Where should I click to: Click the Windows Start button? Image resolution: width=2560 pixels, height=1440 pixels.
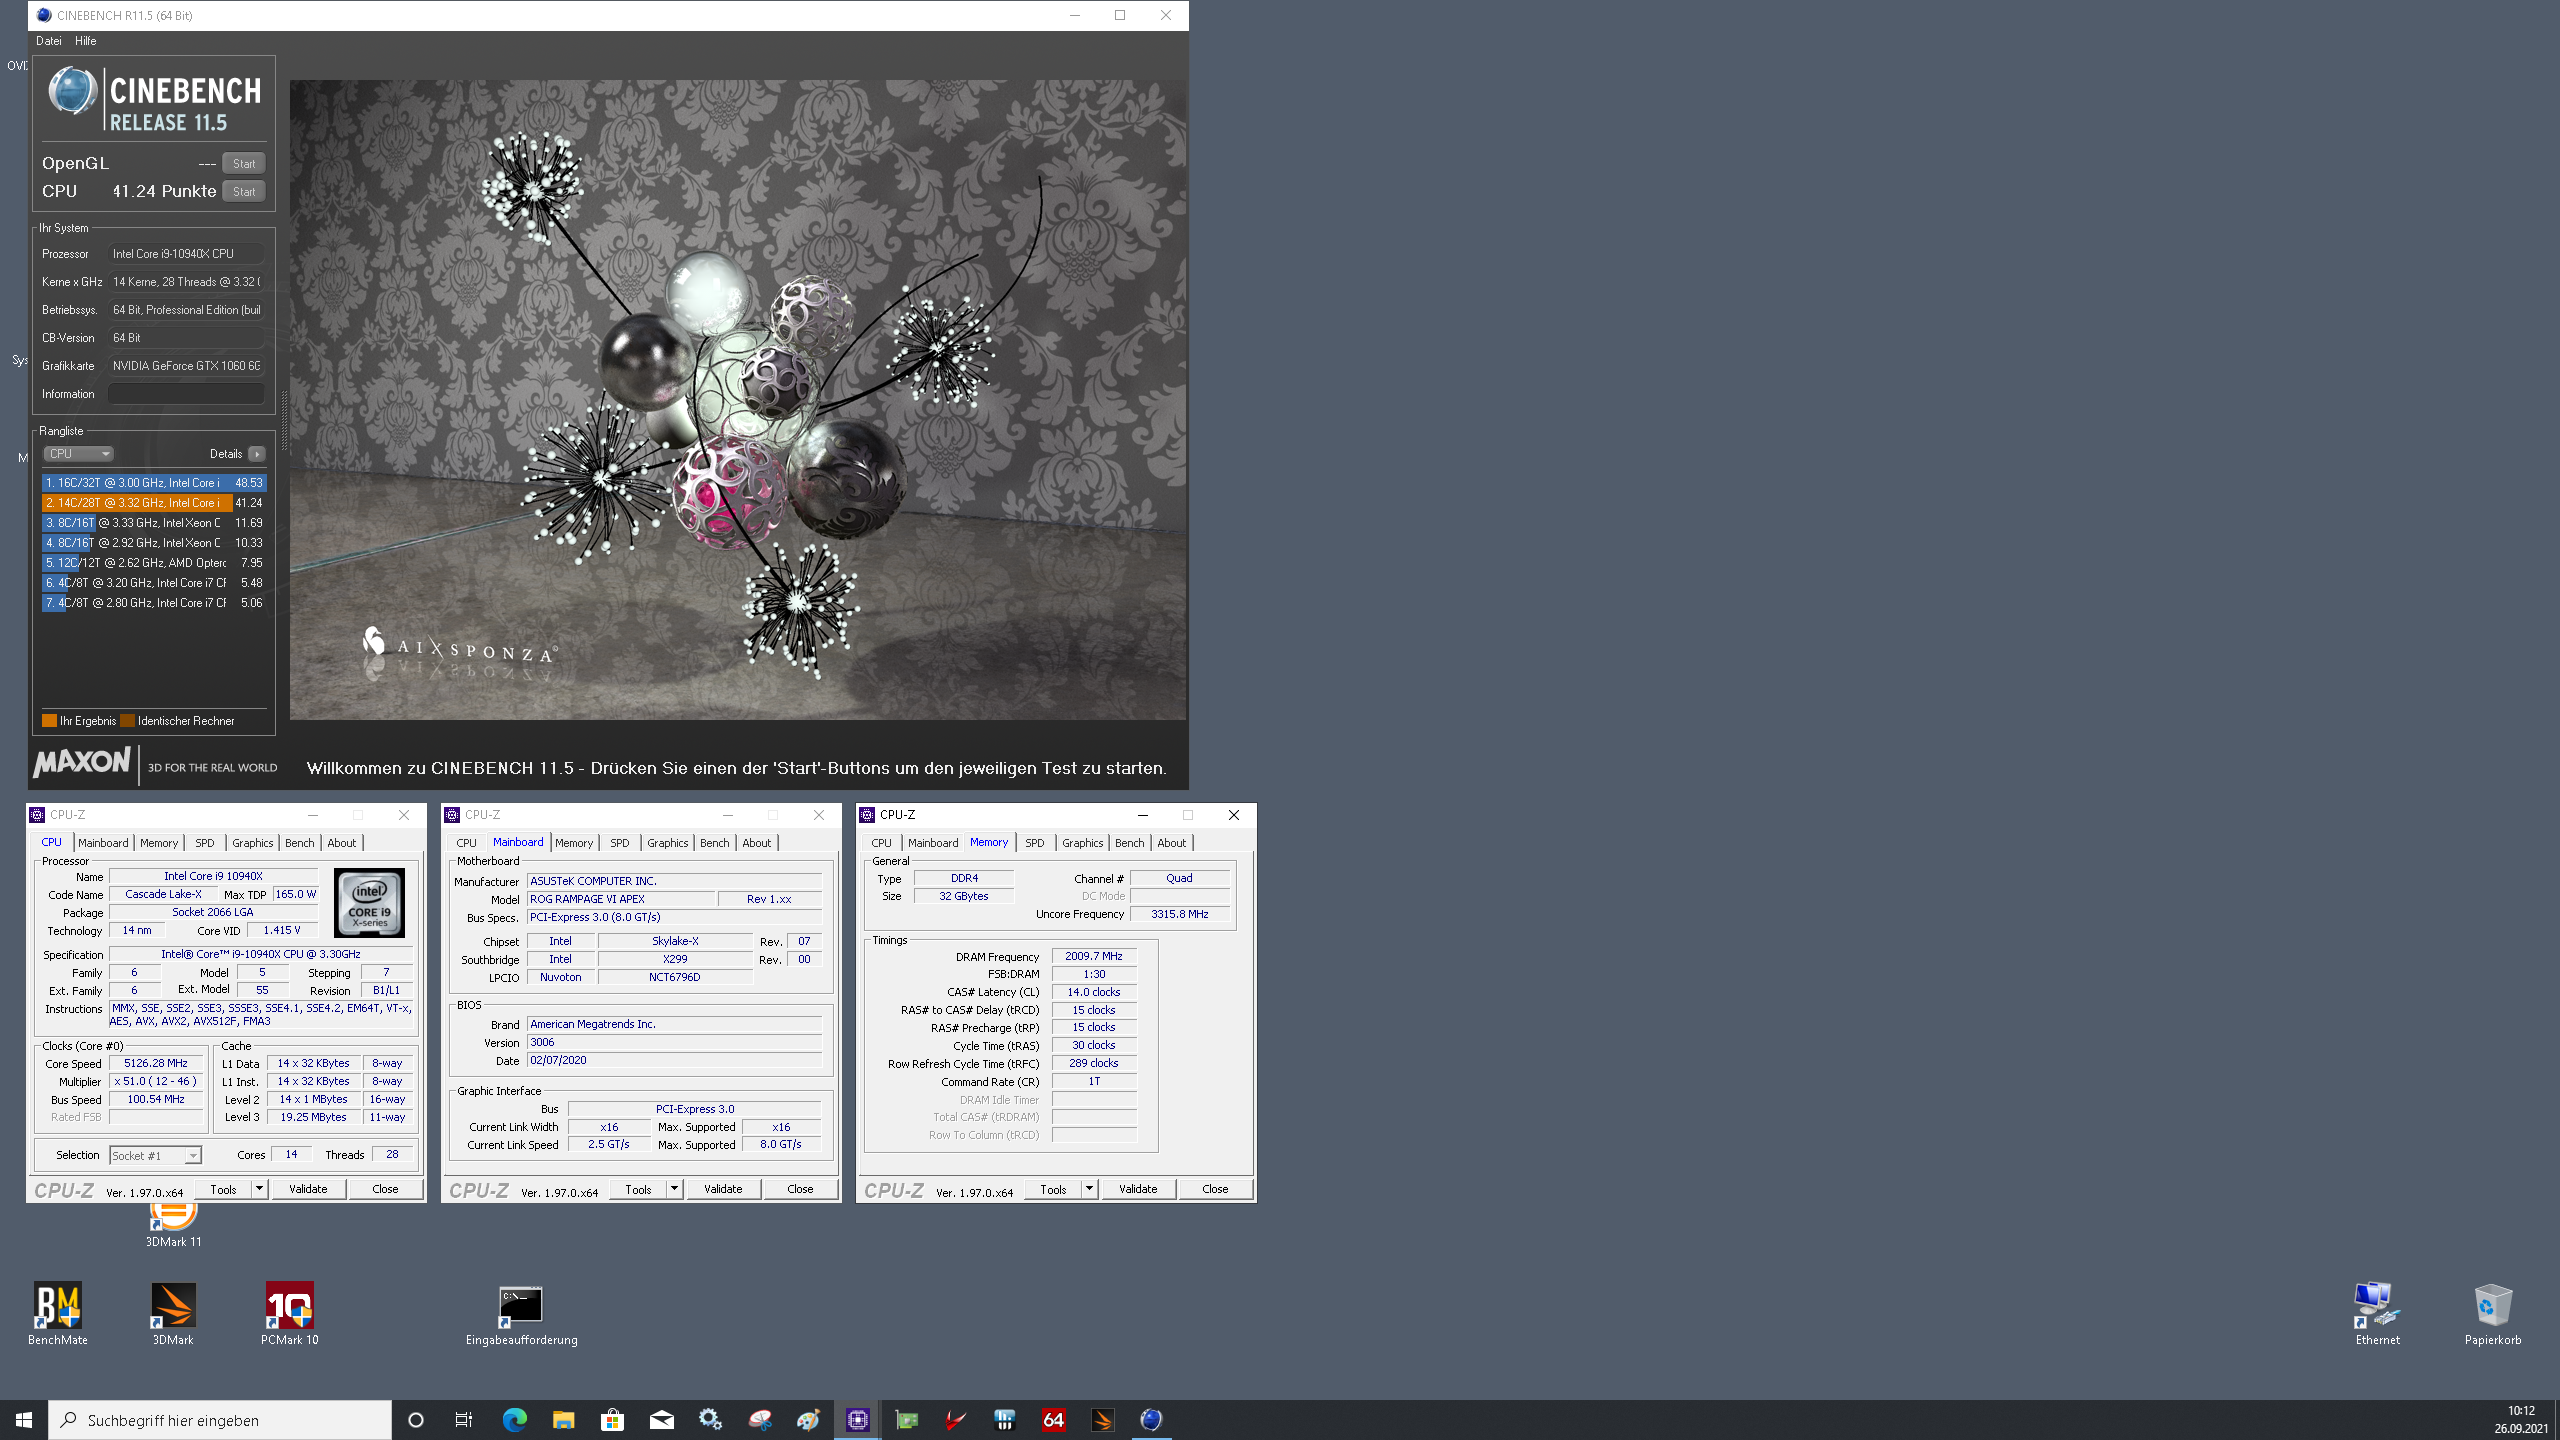[24, 1420]
